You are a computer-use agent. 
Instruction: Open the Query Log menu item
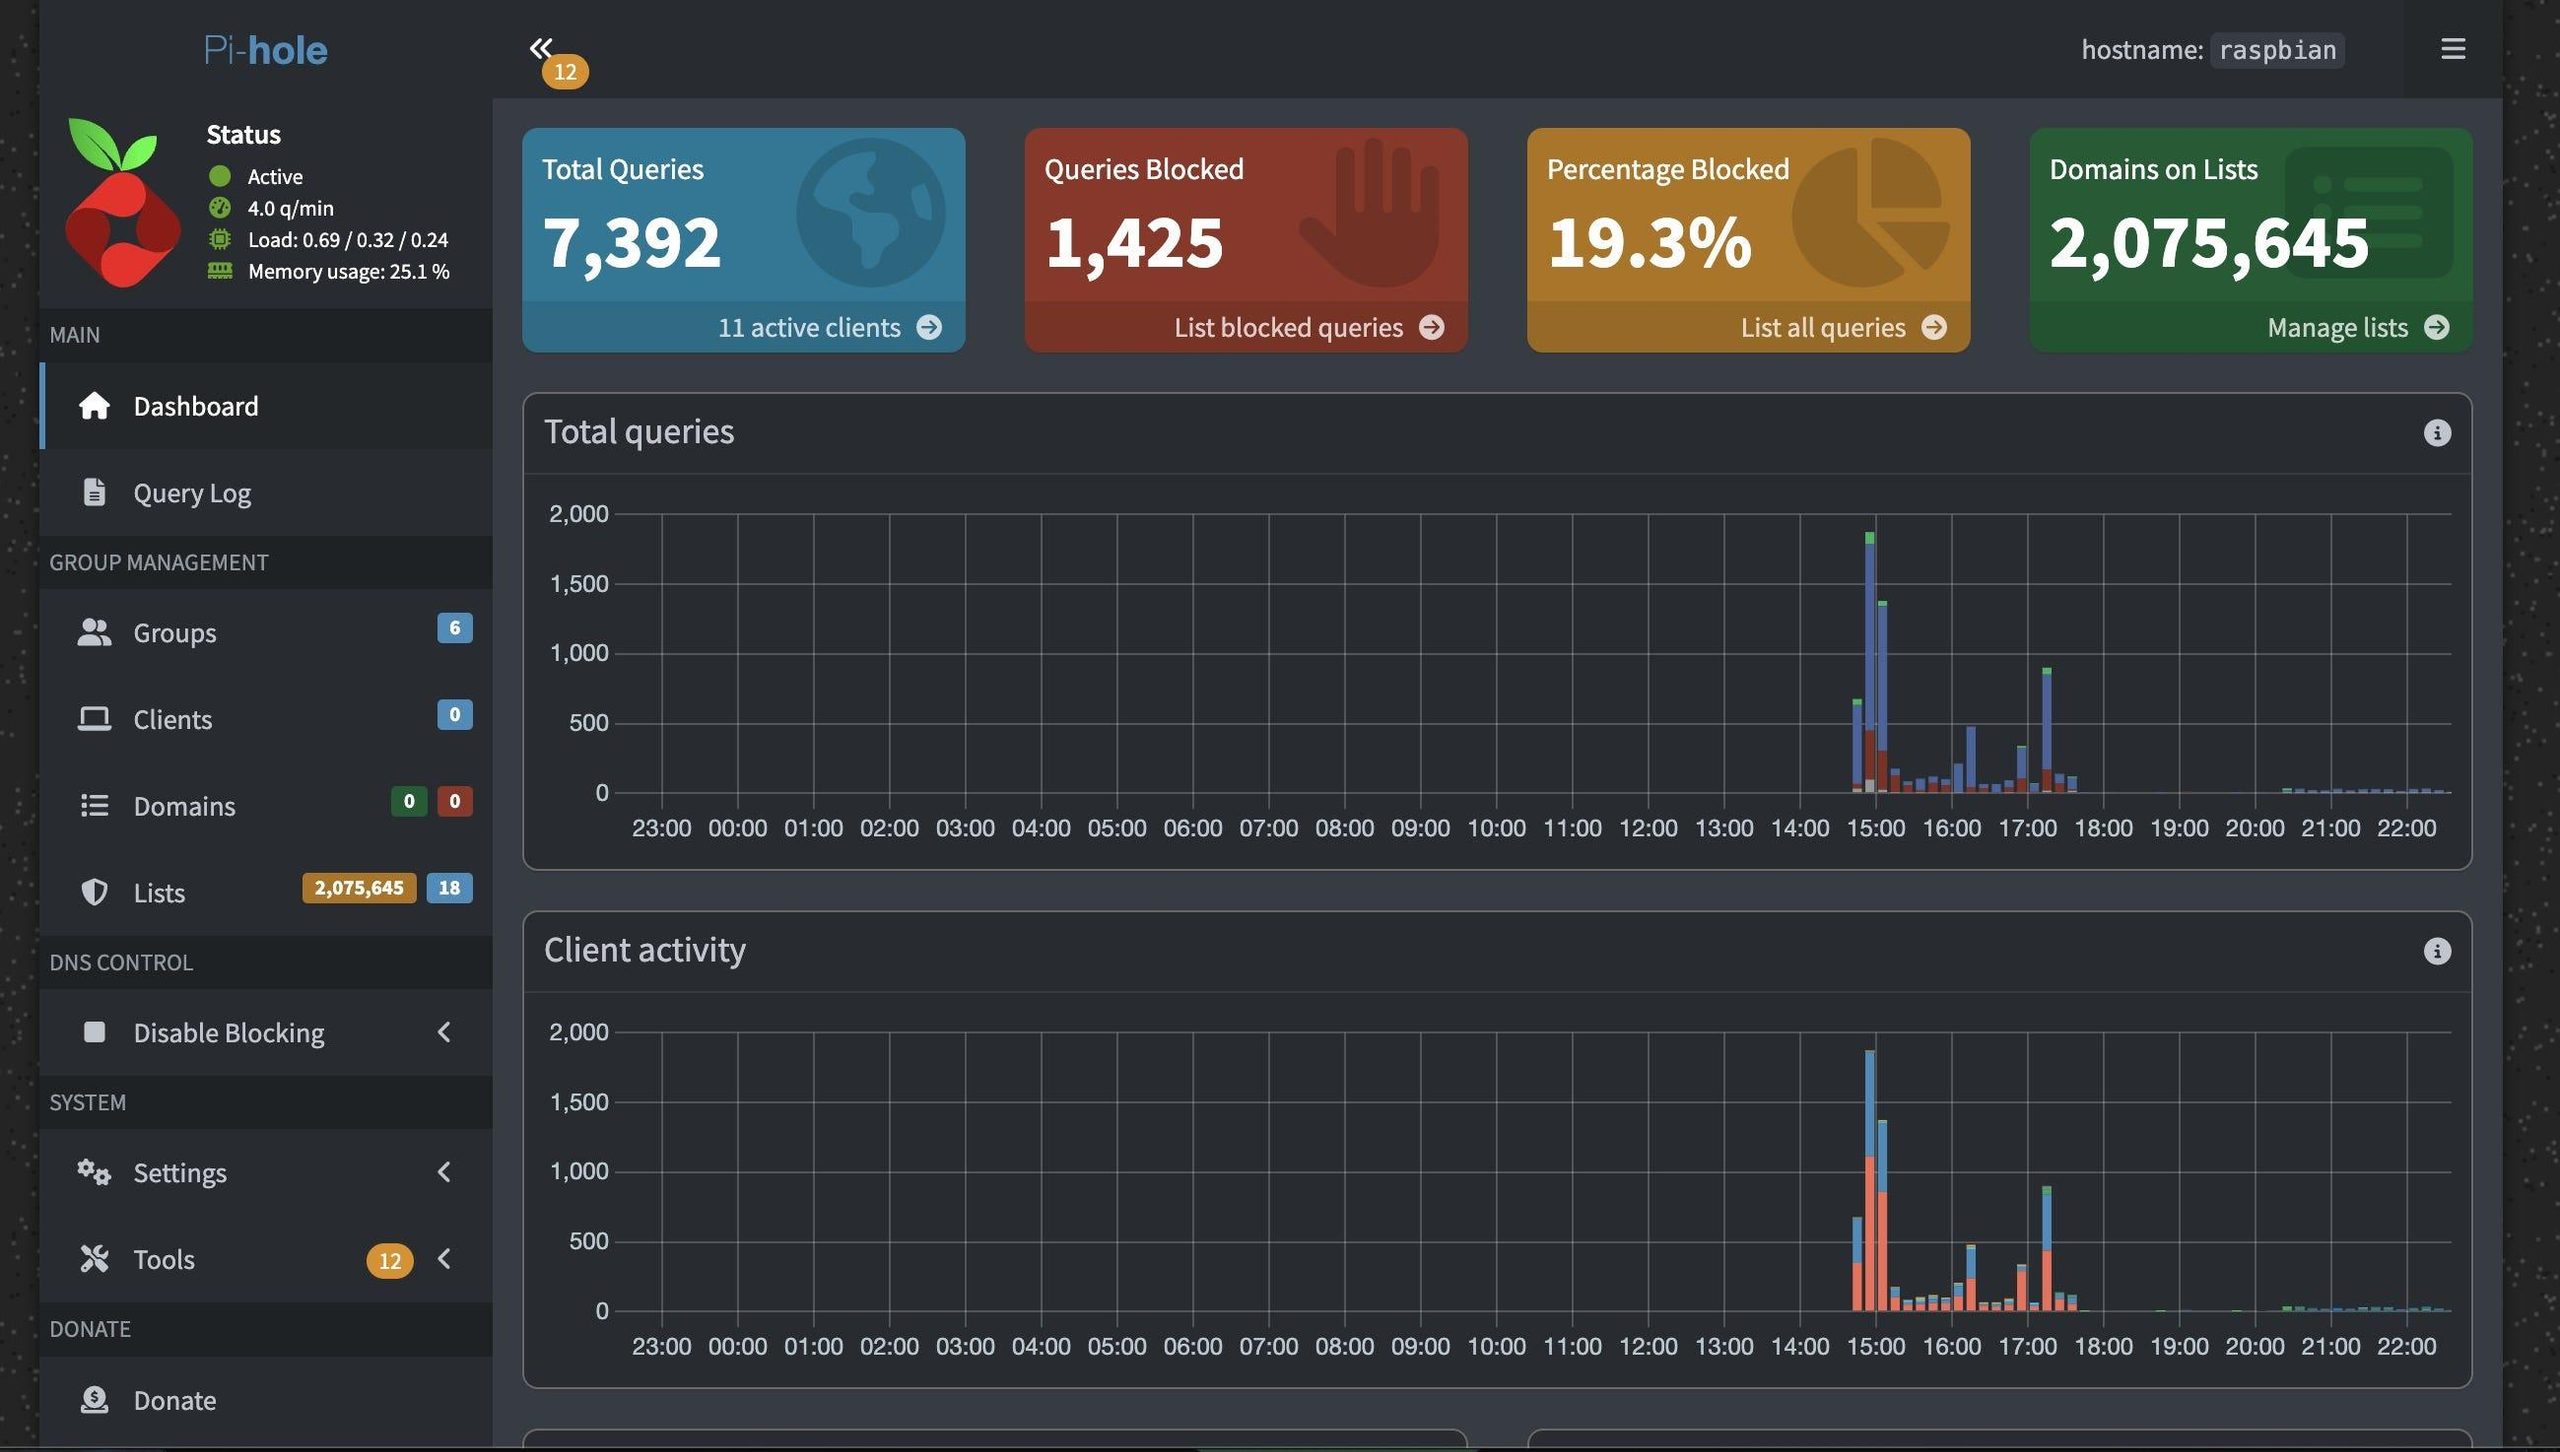266,492
